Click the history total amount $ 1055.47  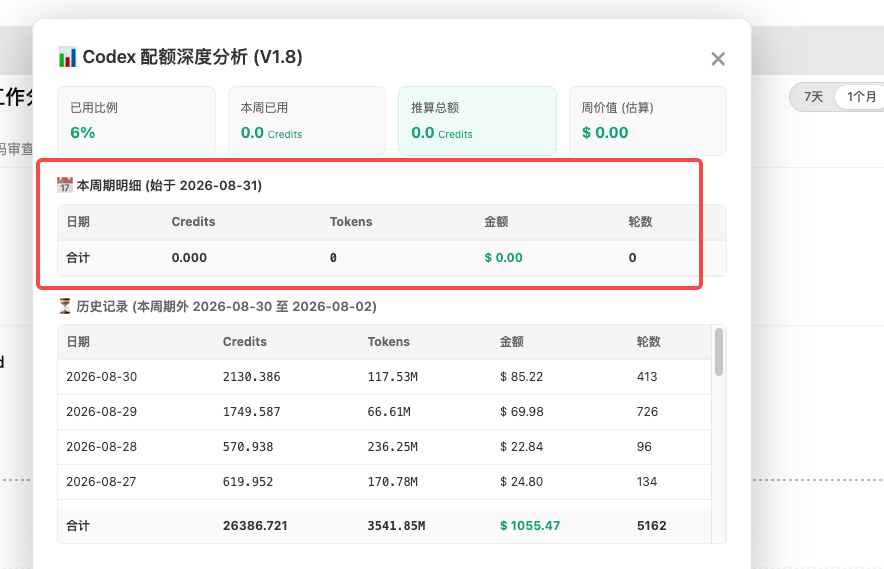point(530,526)
